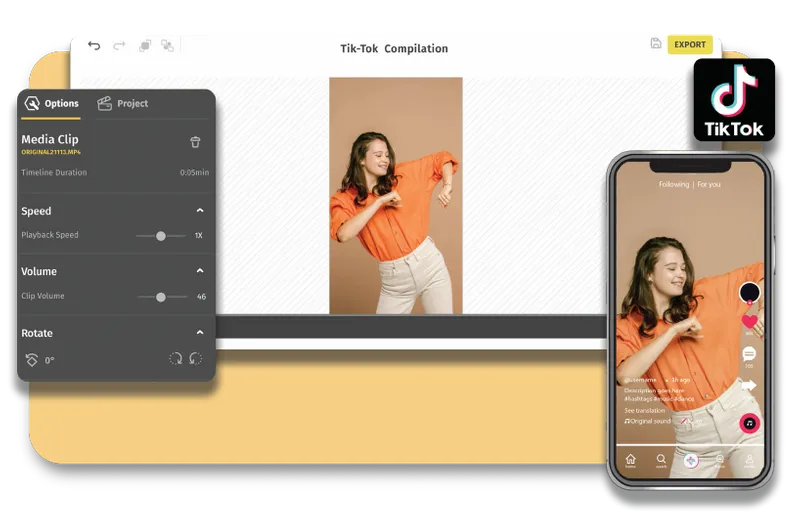Open the TikTok app logo
The height and width of the screenshot is (516, 800).
(x=734, y=100)
